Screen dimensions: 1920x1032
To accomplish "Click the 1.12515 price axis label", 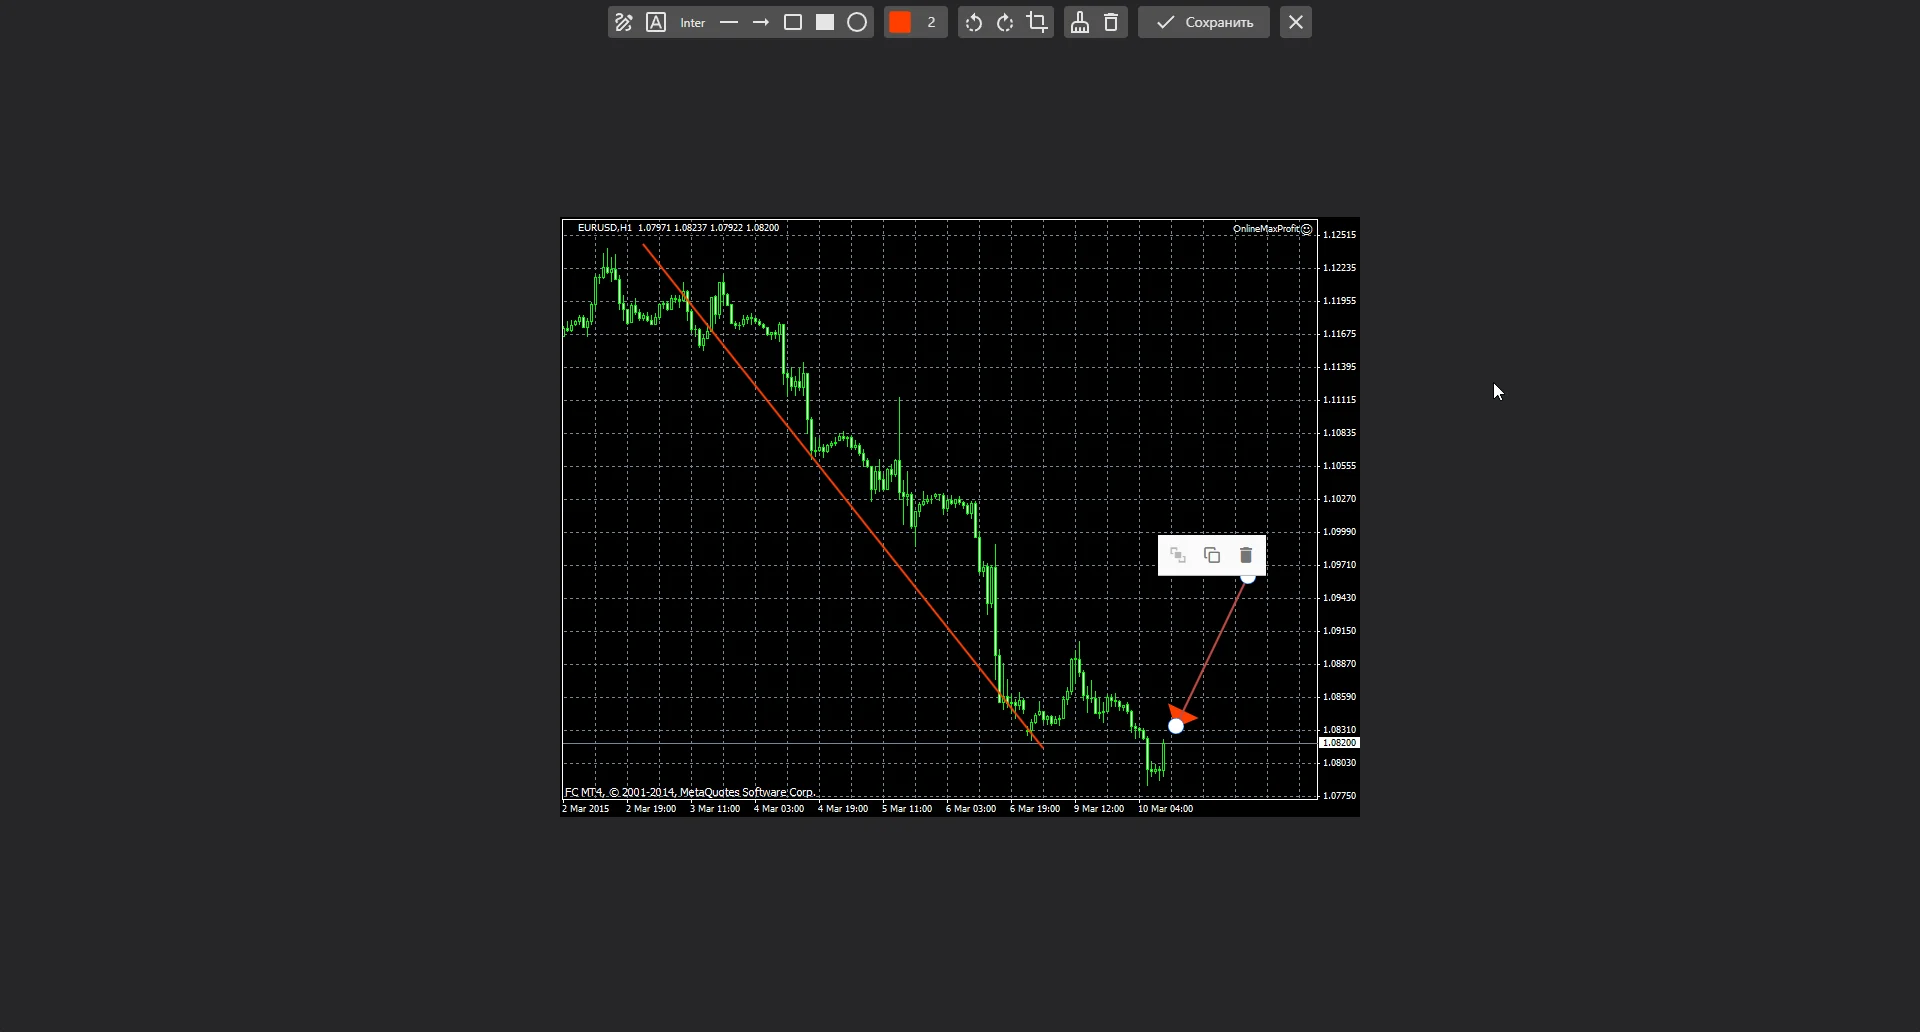I will pyautogui.click(x=1339, y=235).
